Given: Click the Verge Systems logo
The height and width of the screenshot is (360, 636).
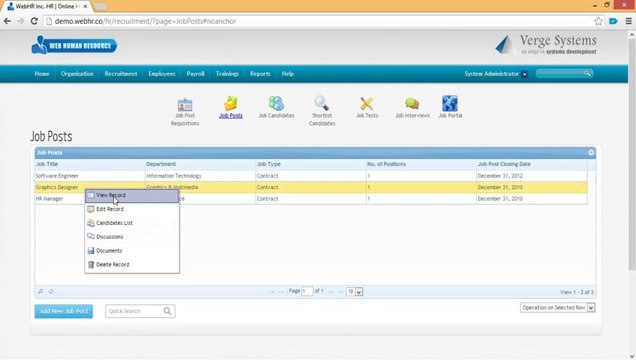Looking at the screenshot, I should pos(546,45).
